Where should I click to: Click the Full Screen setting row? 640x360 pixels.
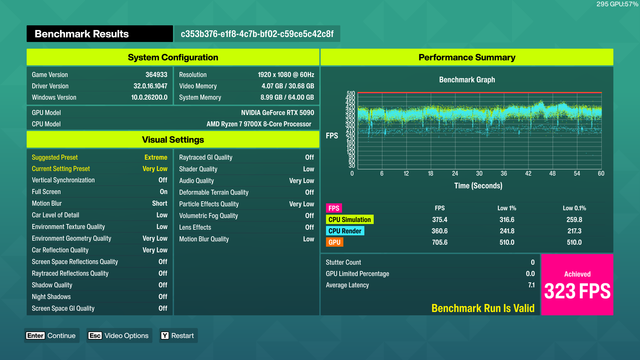[100, 192]
